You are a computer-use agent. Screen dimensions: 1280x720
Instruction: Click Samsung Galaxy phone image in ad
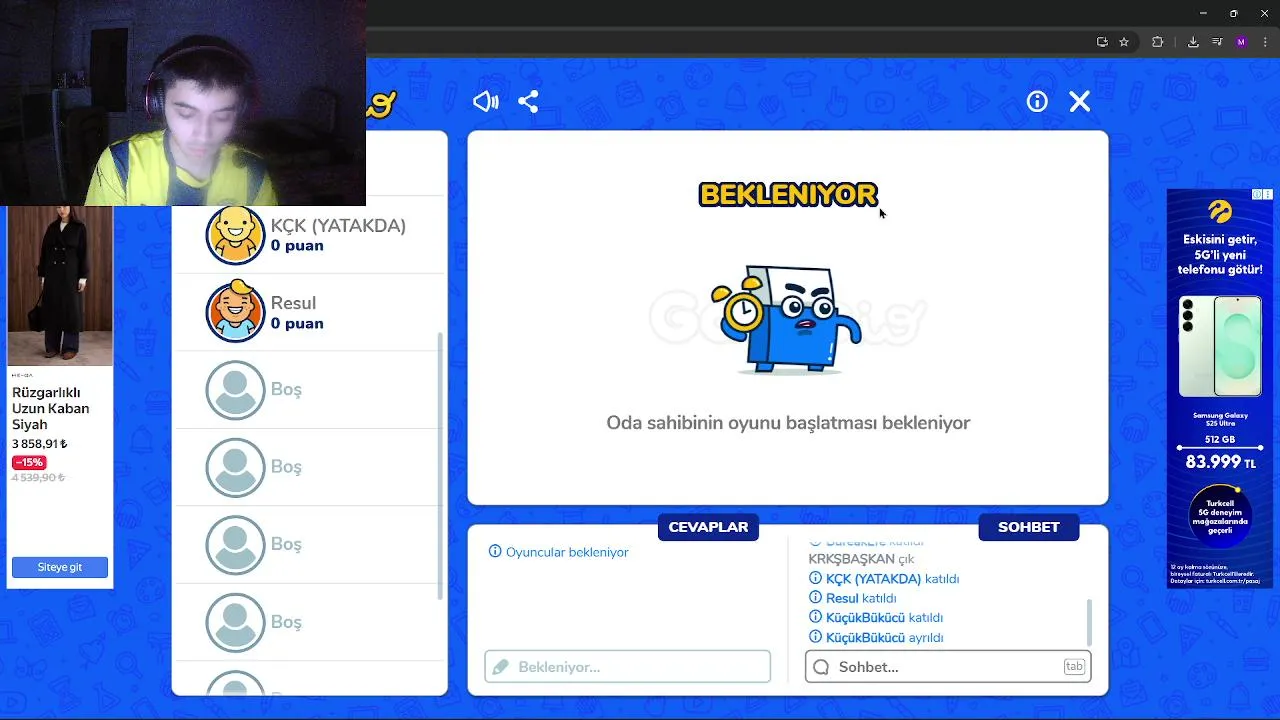[1220, 346]
